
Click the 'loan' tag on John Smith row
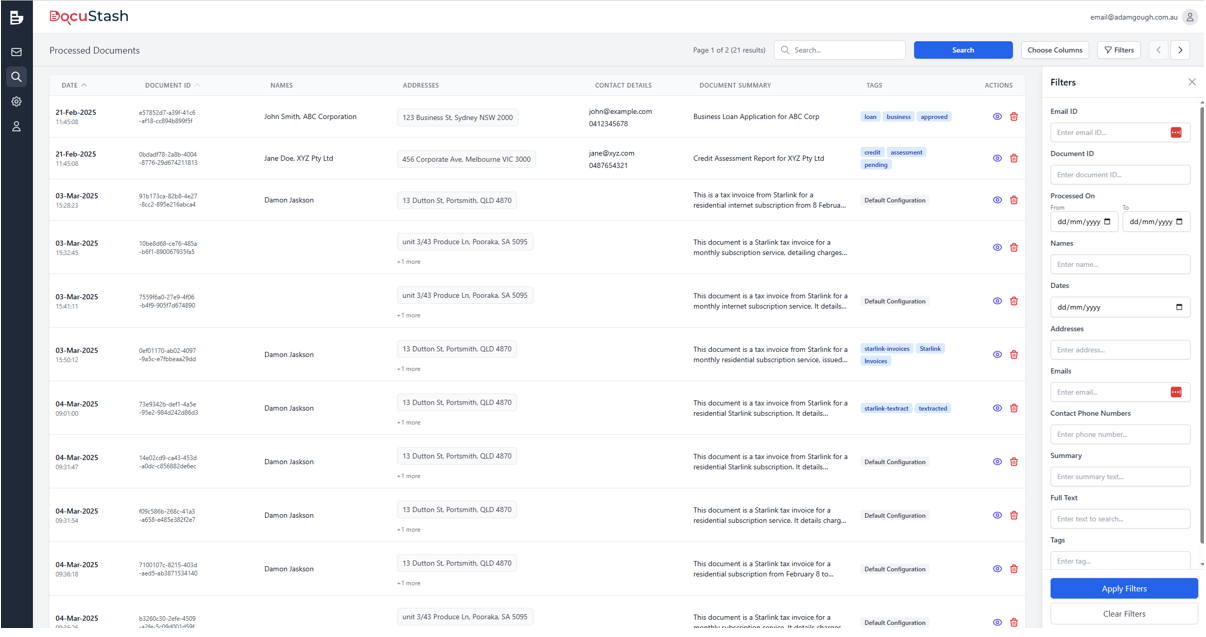point(871,117)
